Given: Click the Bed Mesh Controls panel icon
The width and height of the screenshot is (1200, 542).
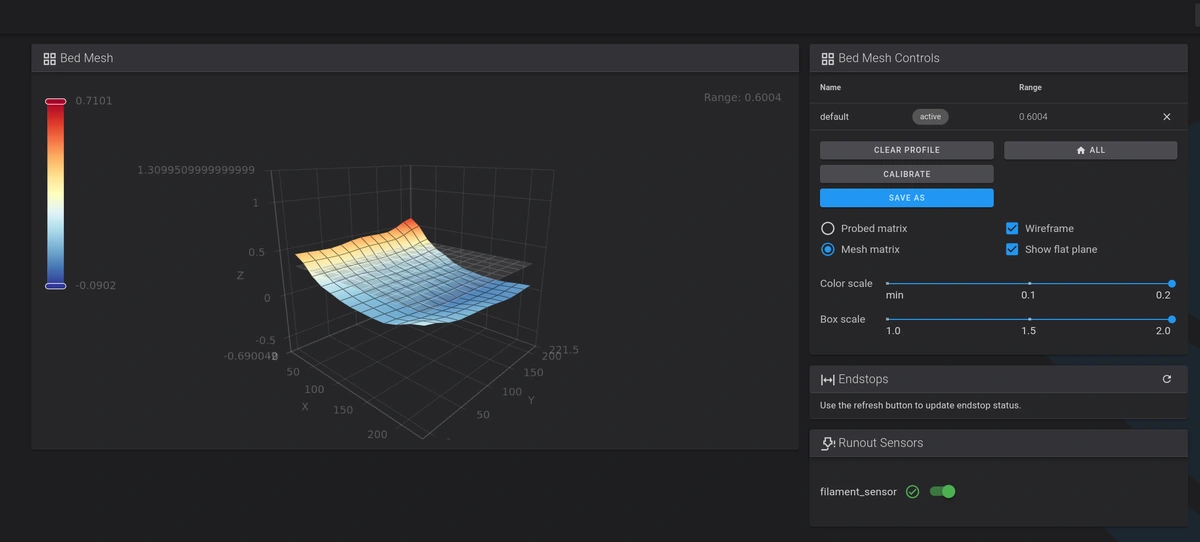Looking at the screenshot, I should 827,59.
